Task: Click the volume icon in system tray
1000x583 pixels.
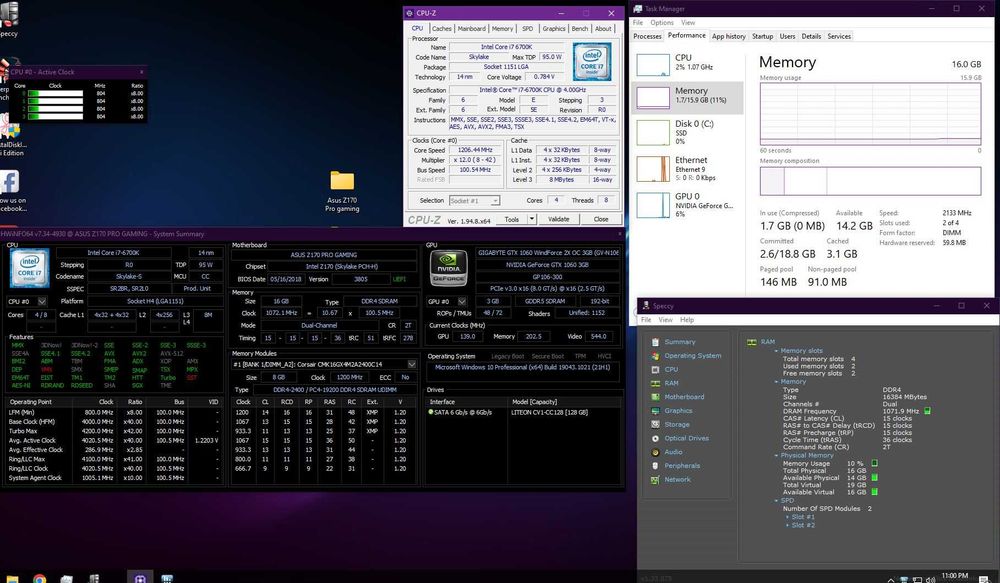Action: [x=930, y=579]
